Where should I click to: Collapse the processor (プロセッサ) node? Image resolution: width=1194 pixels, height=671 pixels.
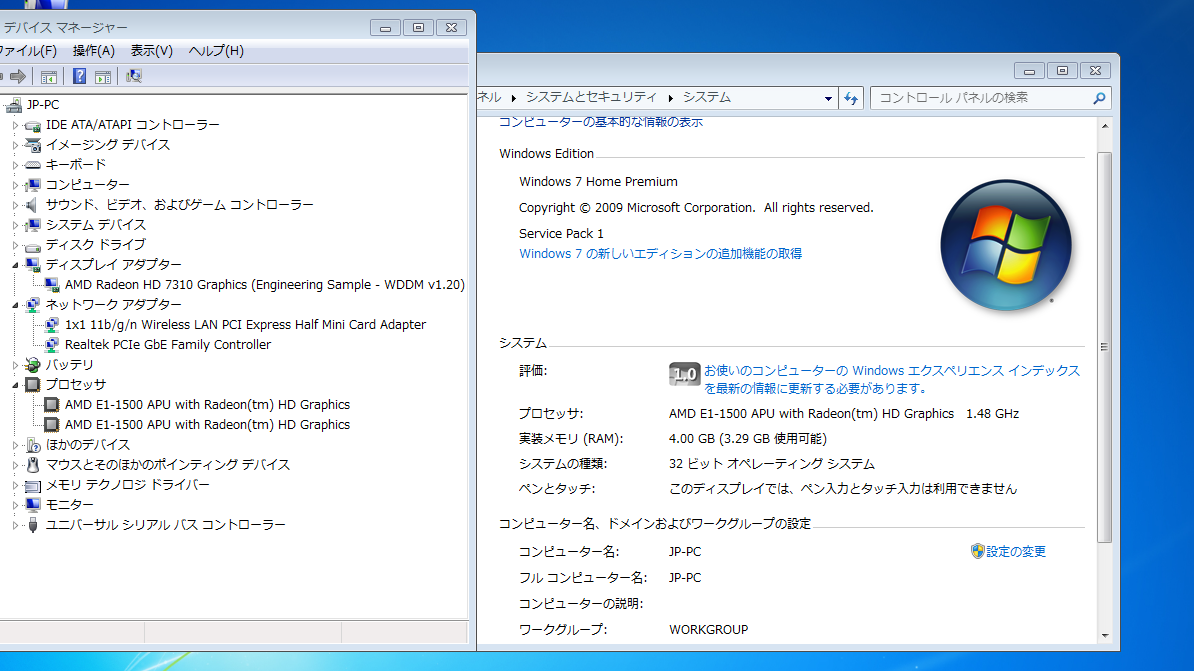point(15,385)
